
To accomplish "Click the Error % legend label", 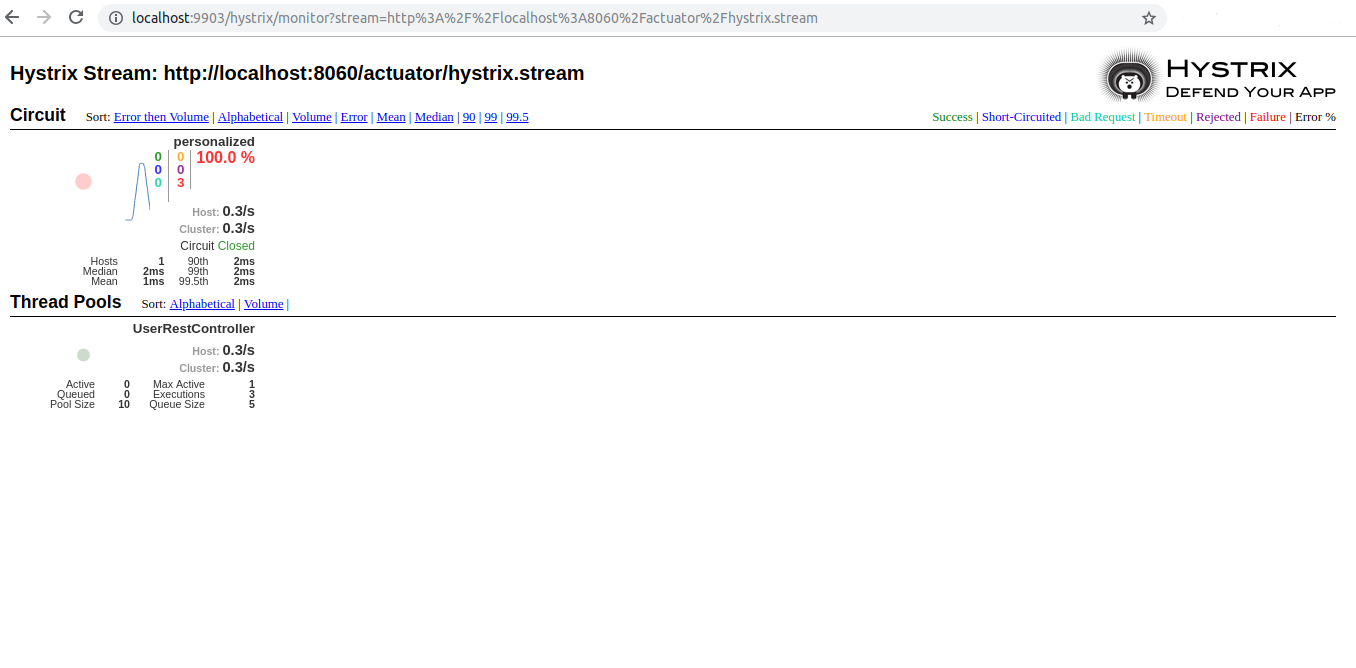I will coord(1315,117).
